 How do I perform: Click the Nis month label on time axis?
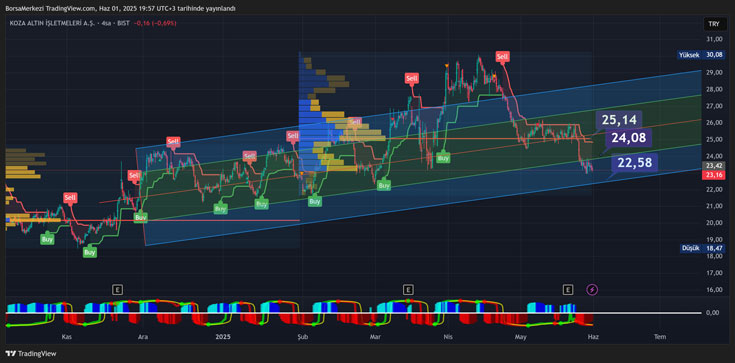tap(448, 336)
